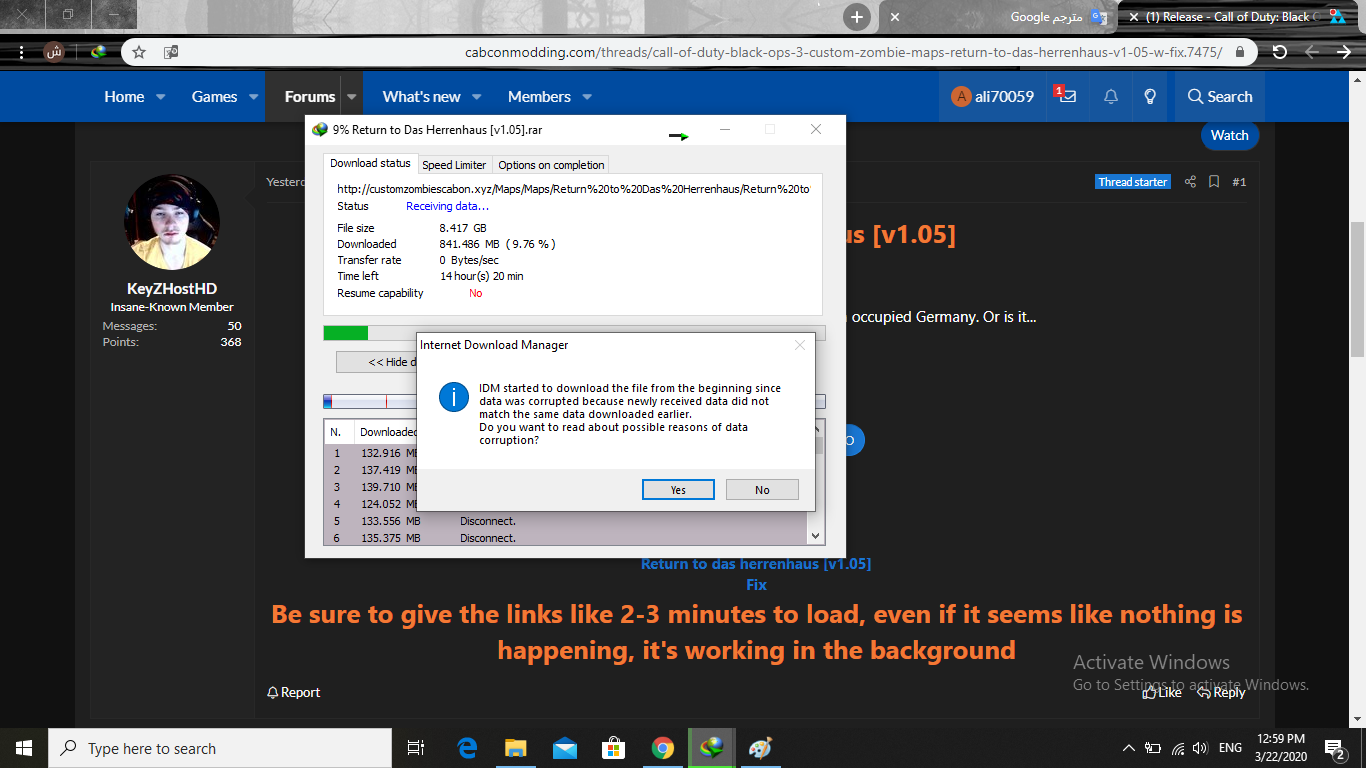The height and width of the screenshot is (768, 1366).
Task: Click the lightbulb style switcher icon
Action: point(1150,97)
